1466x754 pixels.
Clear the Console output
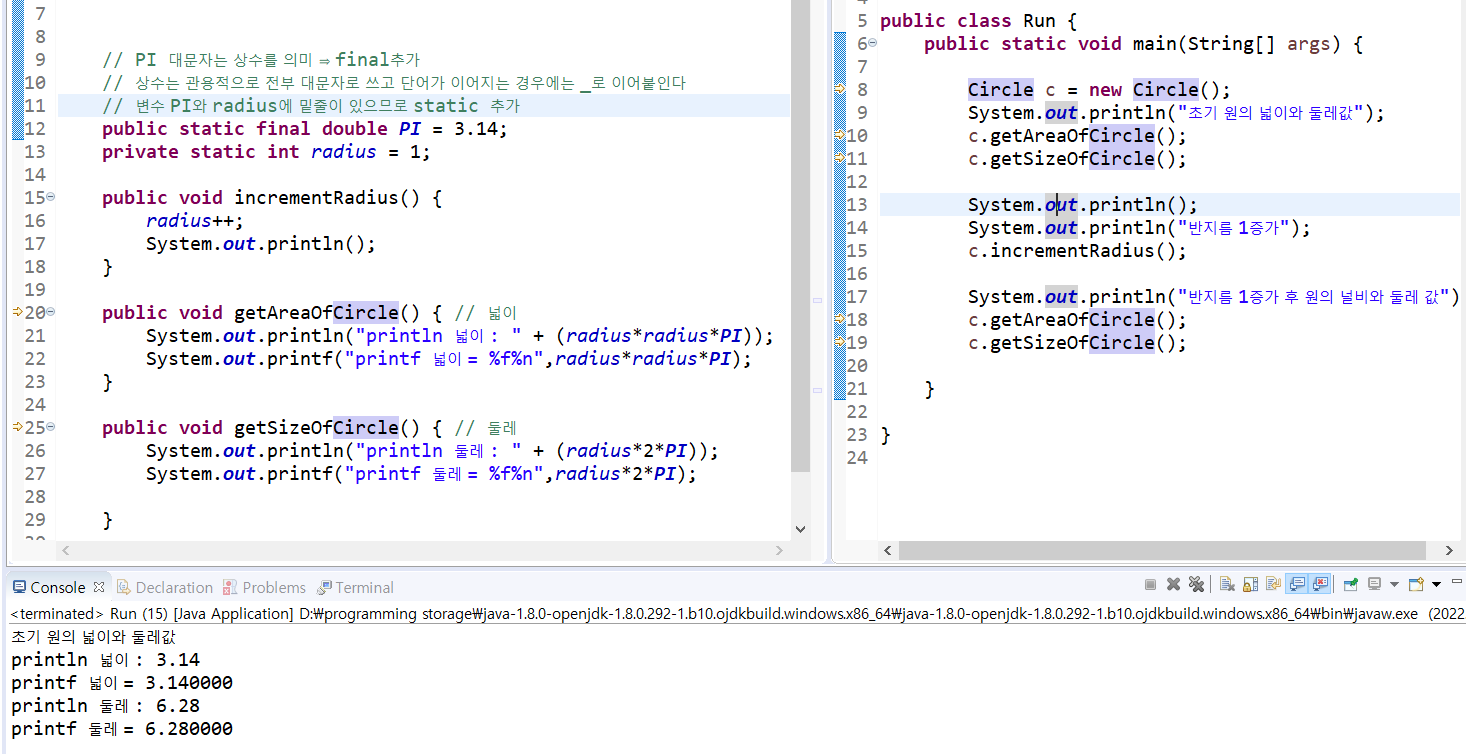coord(1227,585)
